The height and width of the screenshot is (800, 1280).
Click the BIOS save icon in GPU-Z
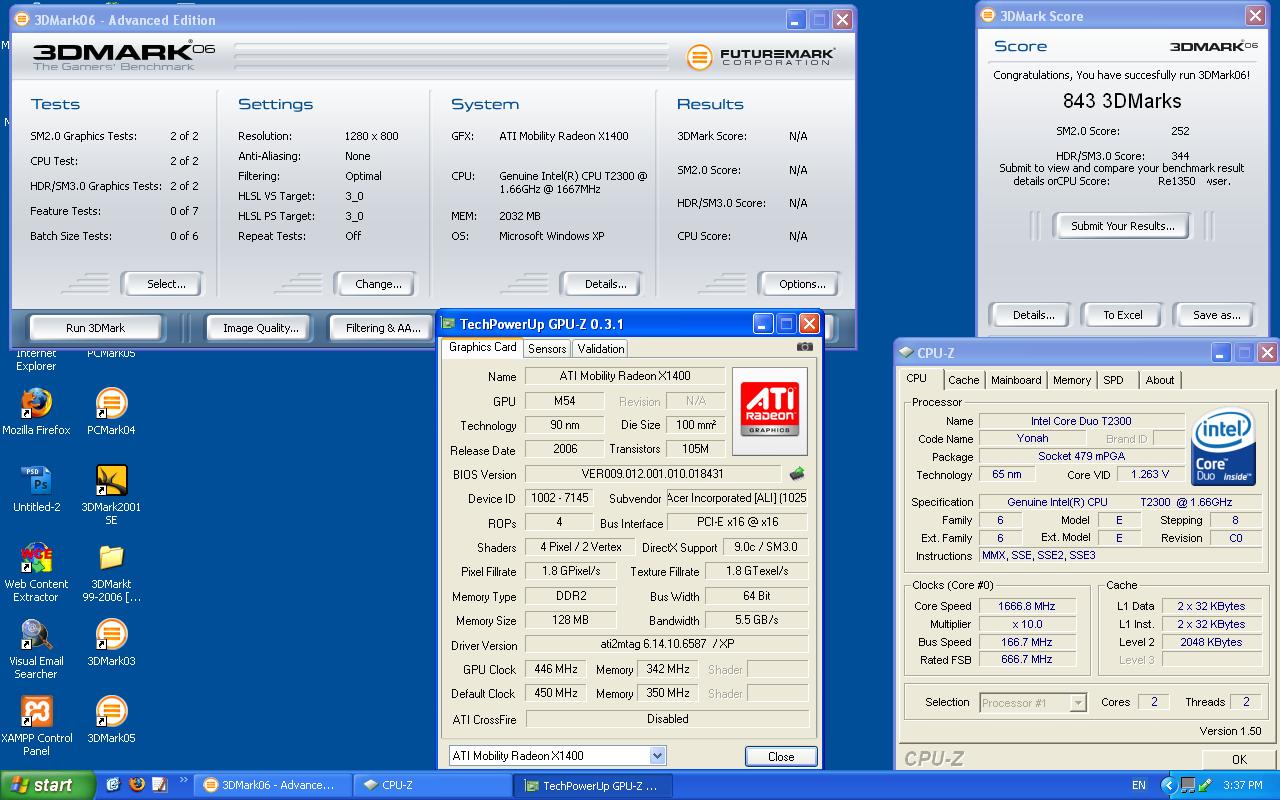(797, 474)
